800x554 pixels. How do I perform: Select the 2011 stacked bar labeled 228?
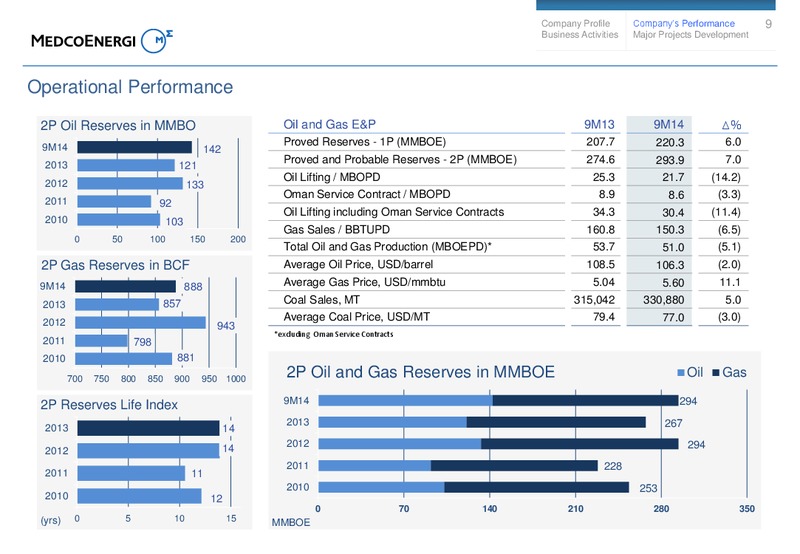(x=458, y=466)
